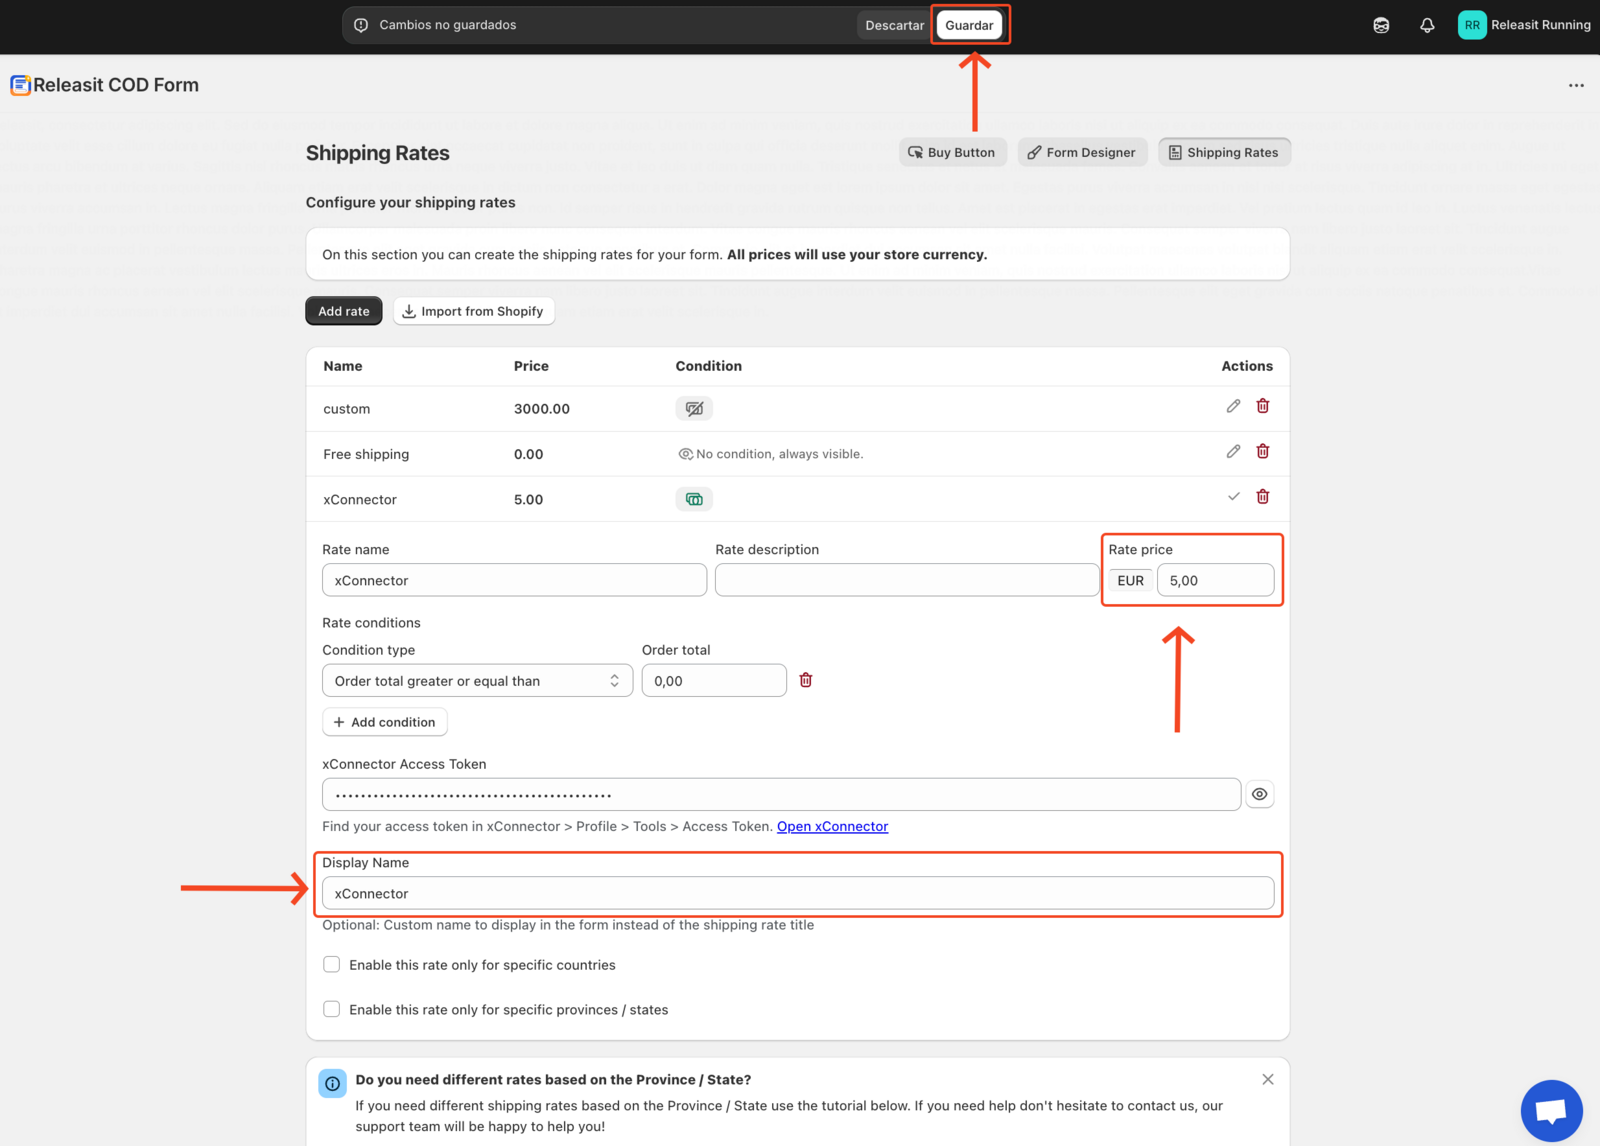Click the Order total input field
Screen dimensions: 1600x1146
pos(714,681)
